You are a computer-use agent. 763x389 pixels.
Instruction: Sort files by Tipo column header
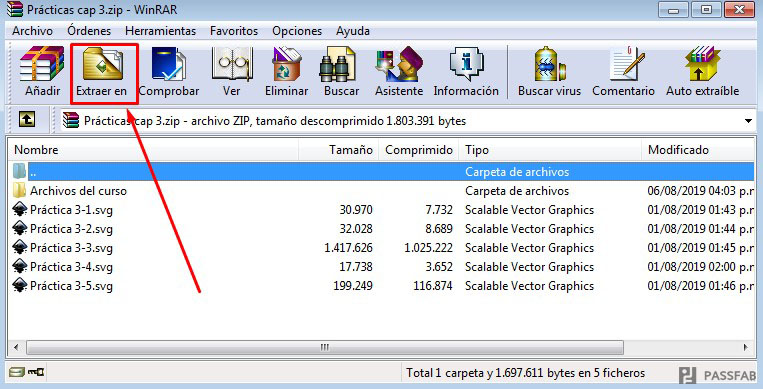coord(550,150)
